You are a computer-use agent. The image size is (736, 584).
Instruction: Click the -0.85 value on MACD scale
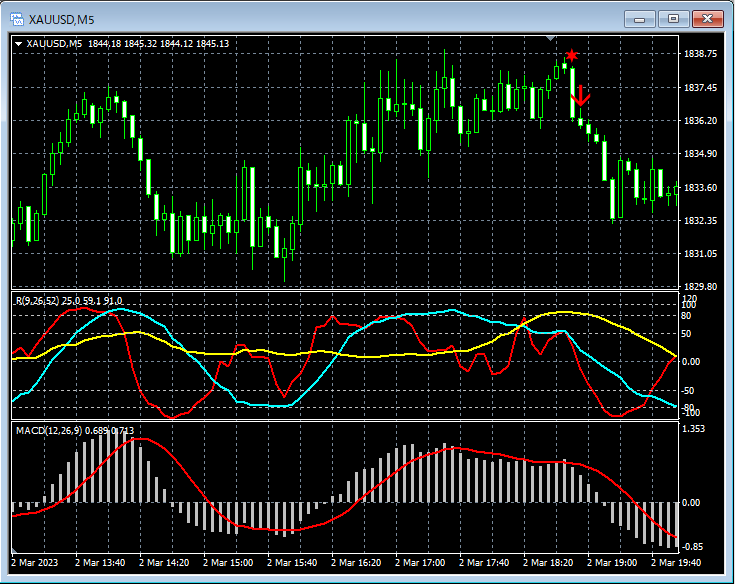coord(694,547)
